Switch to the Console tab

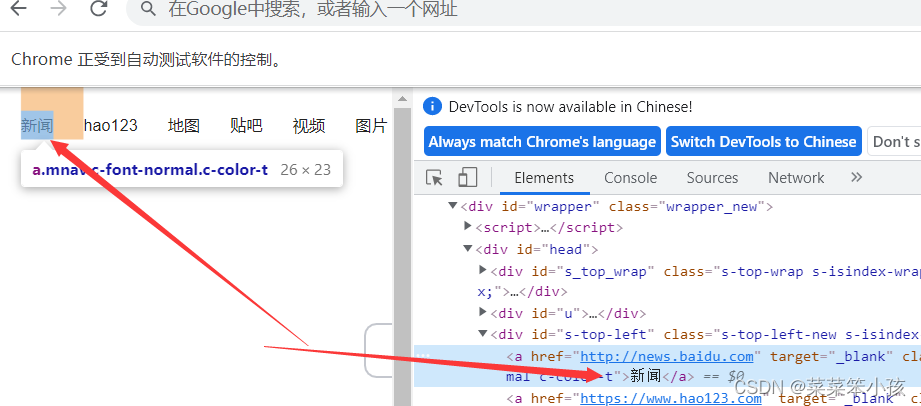pos(630,177)
